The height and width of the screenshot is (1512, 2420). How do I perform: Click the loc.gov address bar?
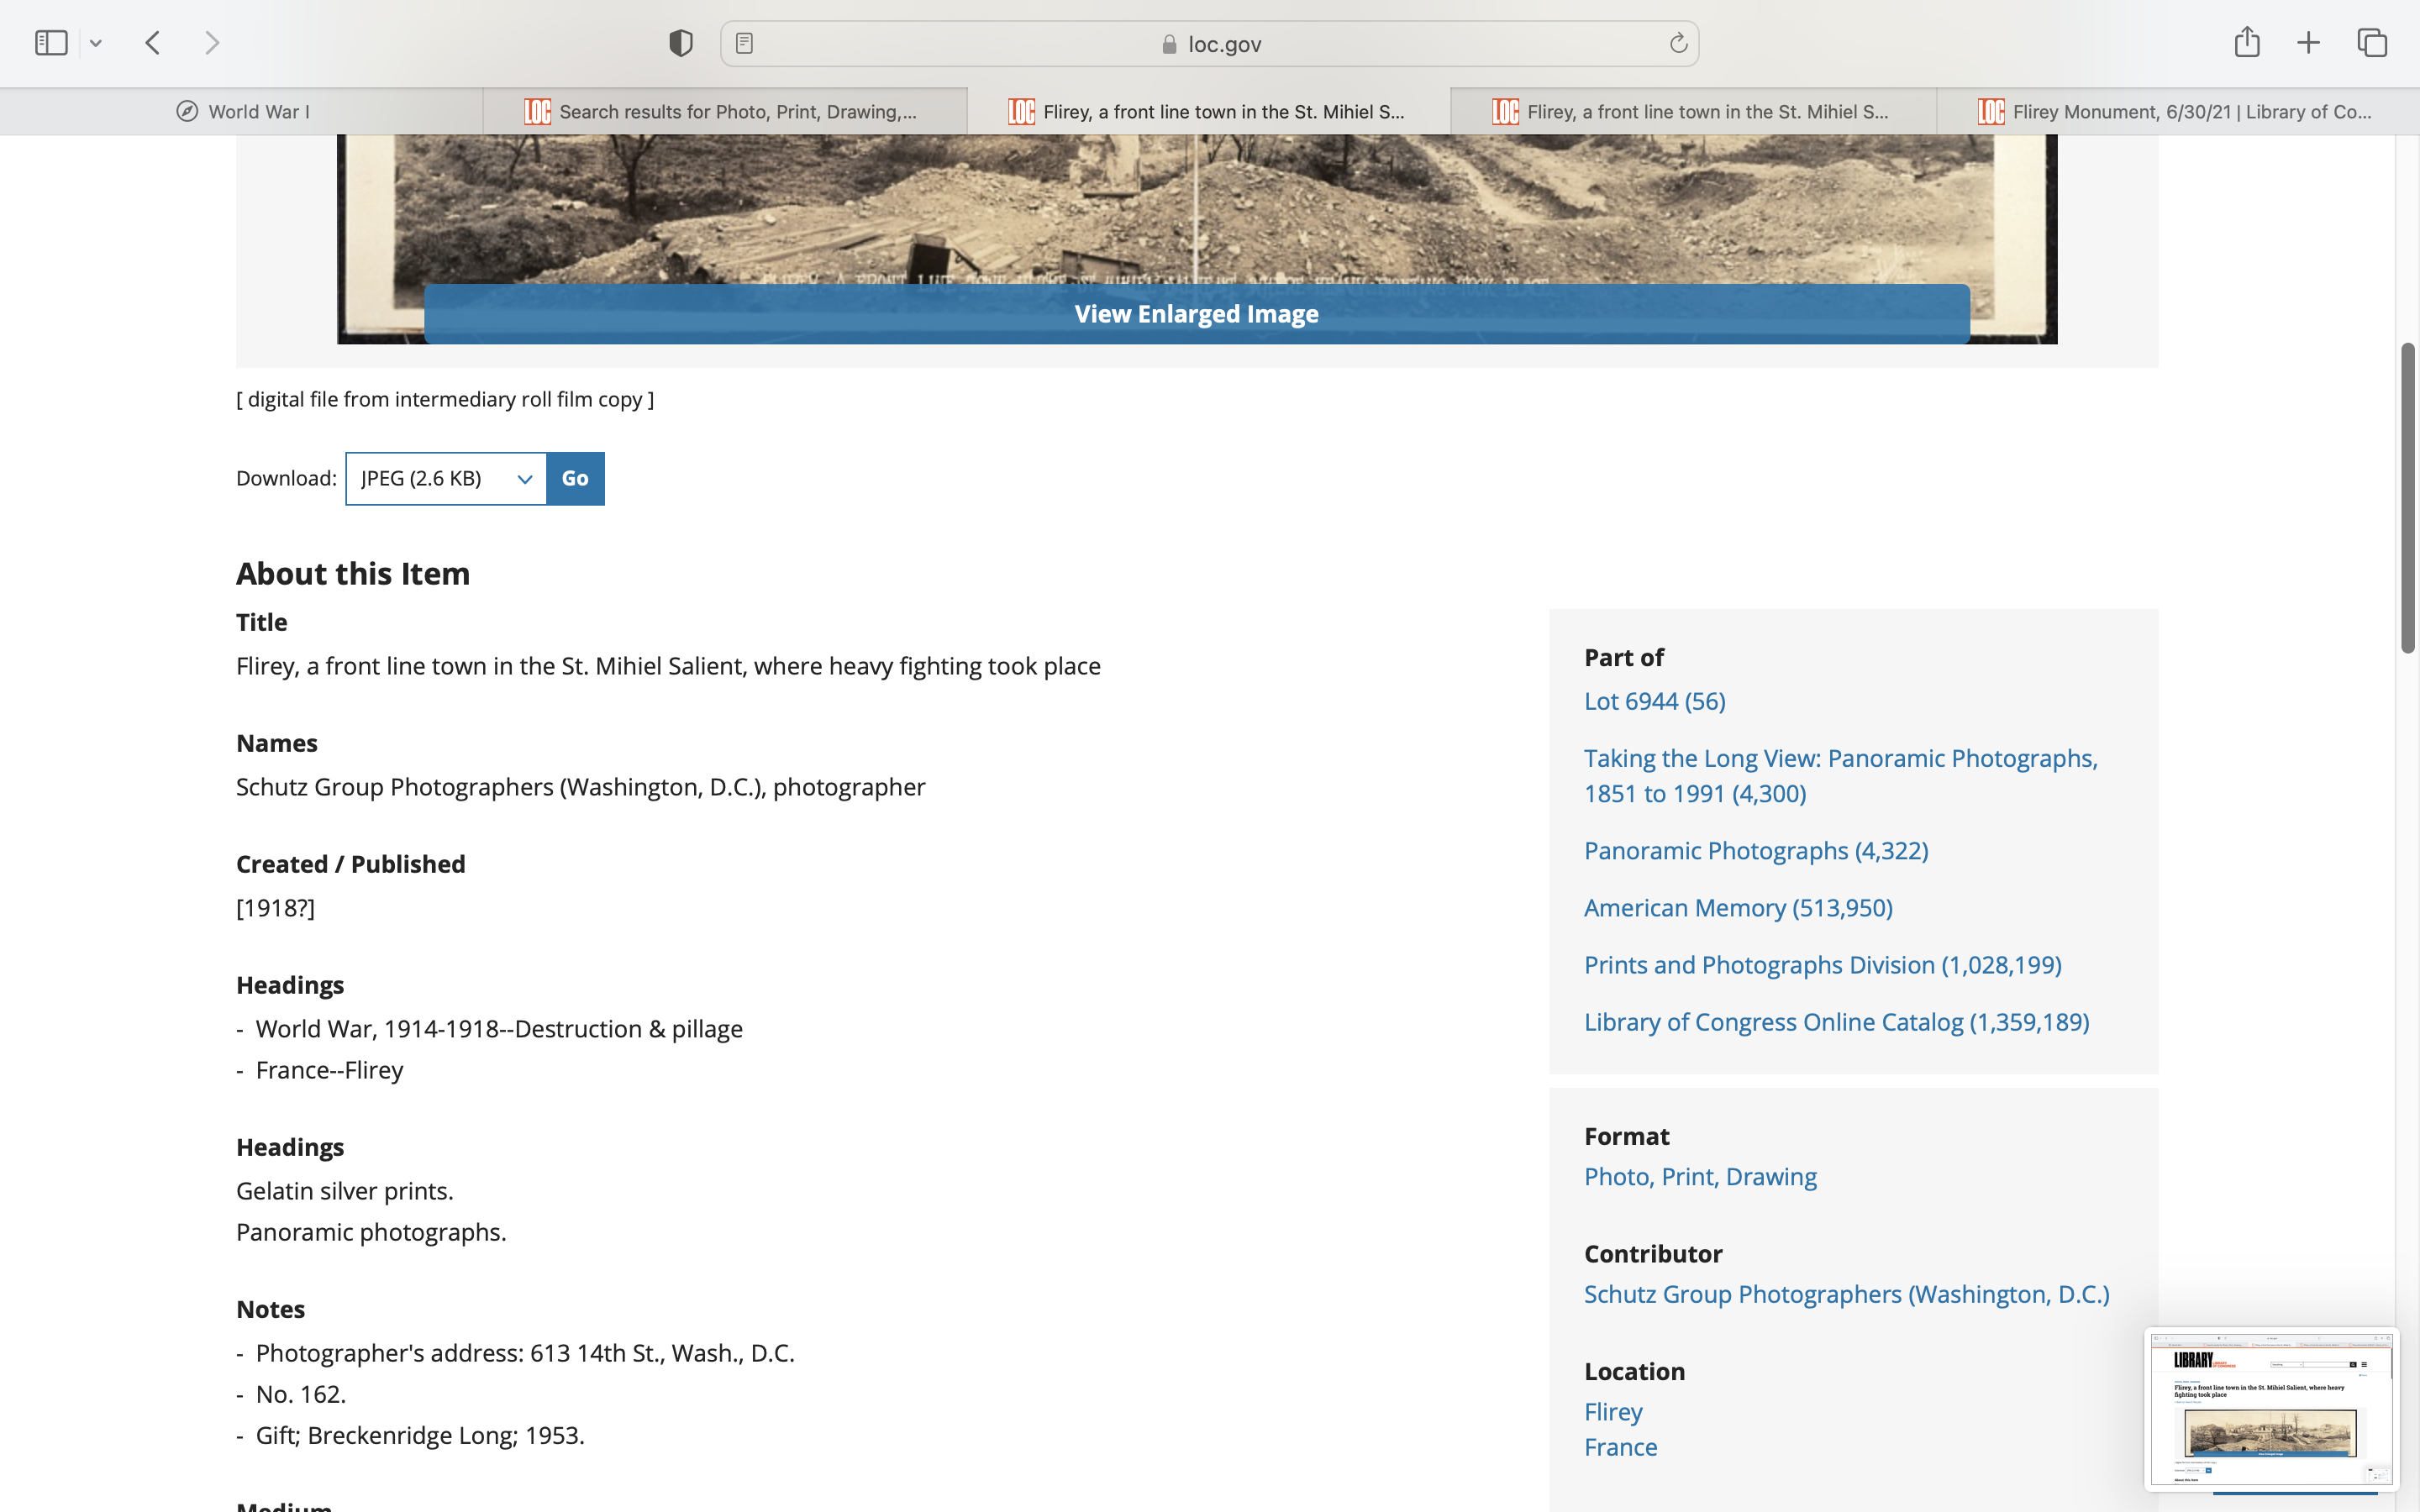coord(1210,44)
